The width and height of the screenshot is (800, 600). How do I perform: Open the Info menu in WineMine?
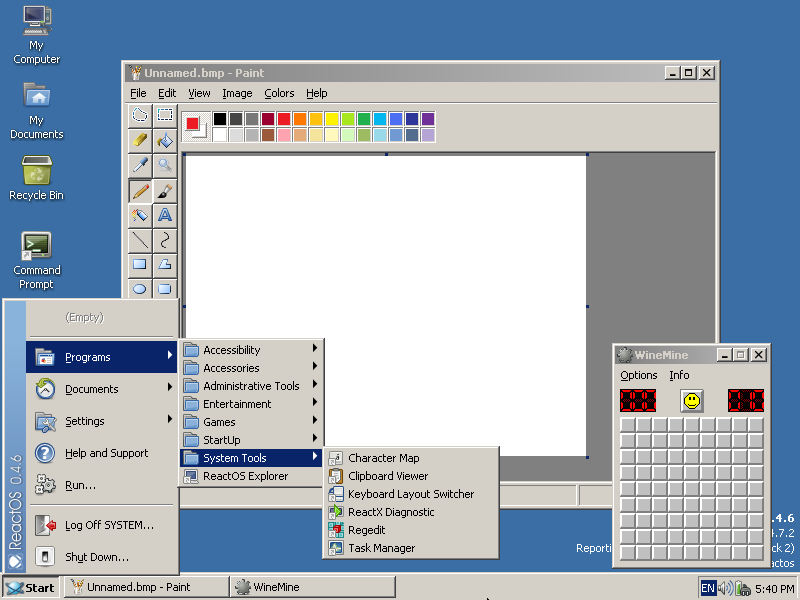point(679,375)
